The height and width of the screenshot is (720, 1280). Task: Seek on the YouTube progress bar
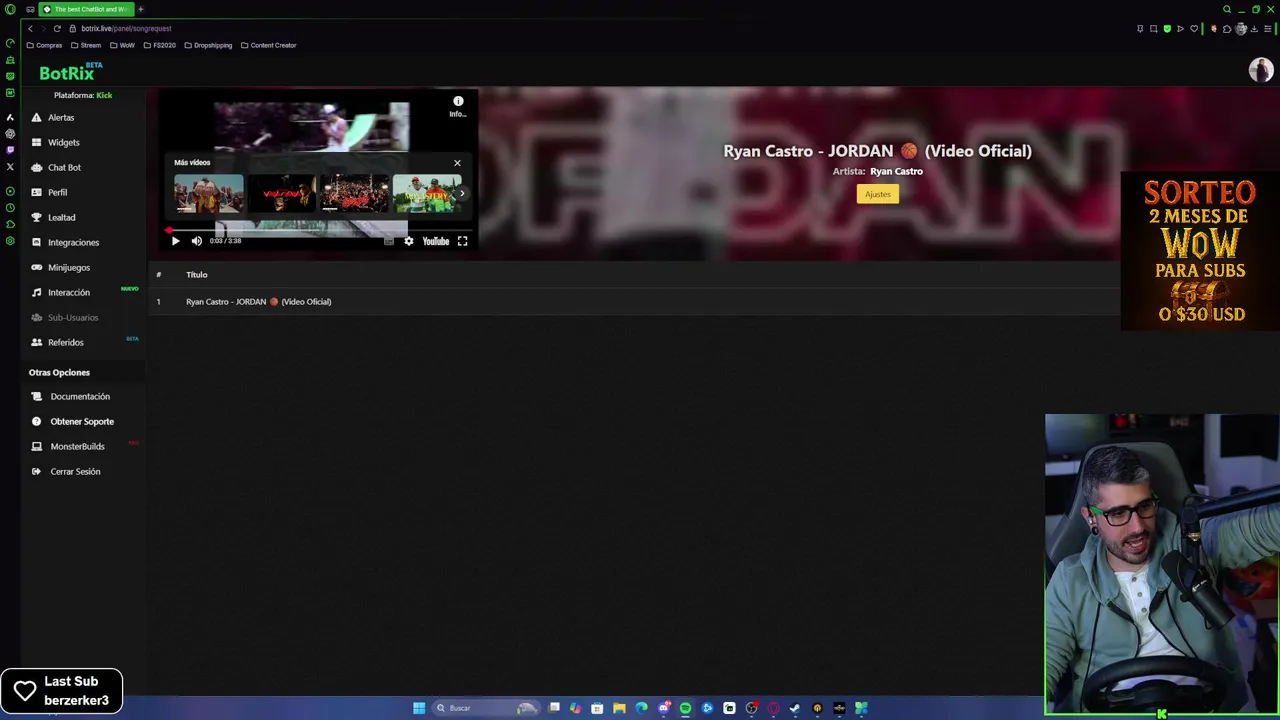point(319,230)
